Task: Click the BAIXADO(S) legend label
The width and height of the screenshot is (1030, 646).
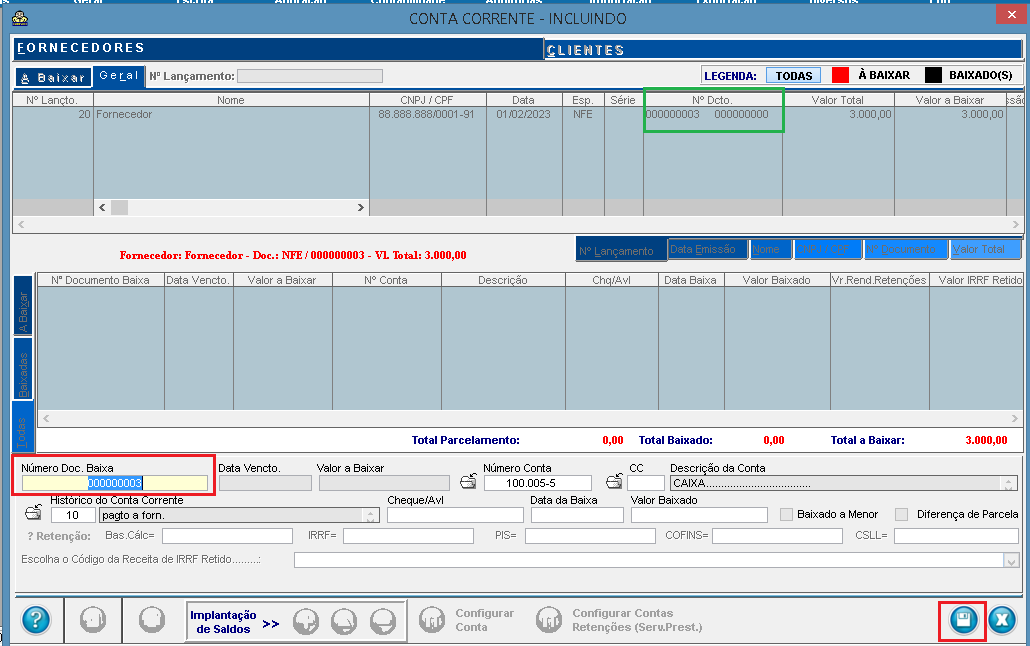Action: (980, 75)
